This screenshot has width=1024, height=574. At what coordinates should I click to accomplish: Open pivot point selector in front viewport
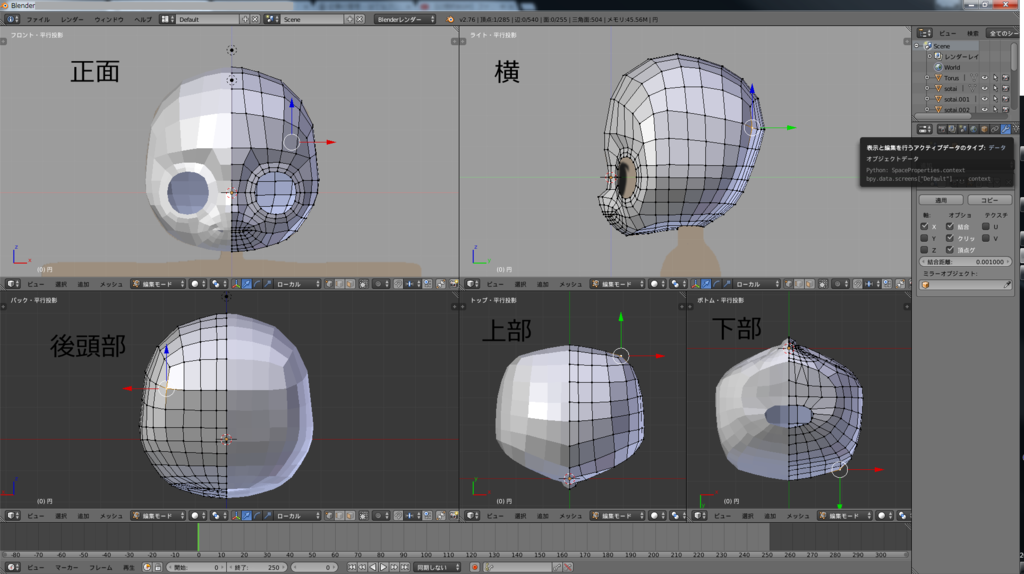(x=219, y=284)
